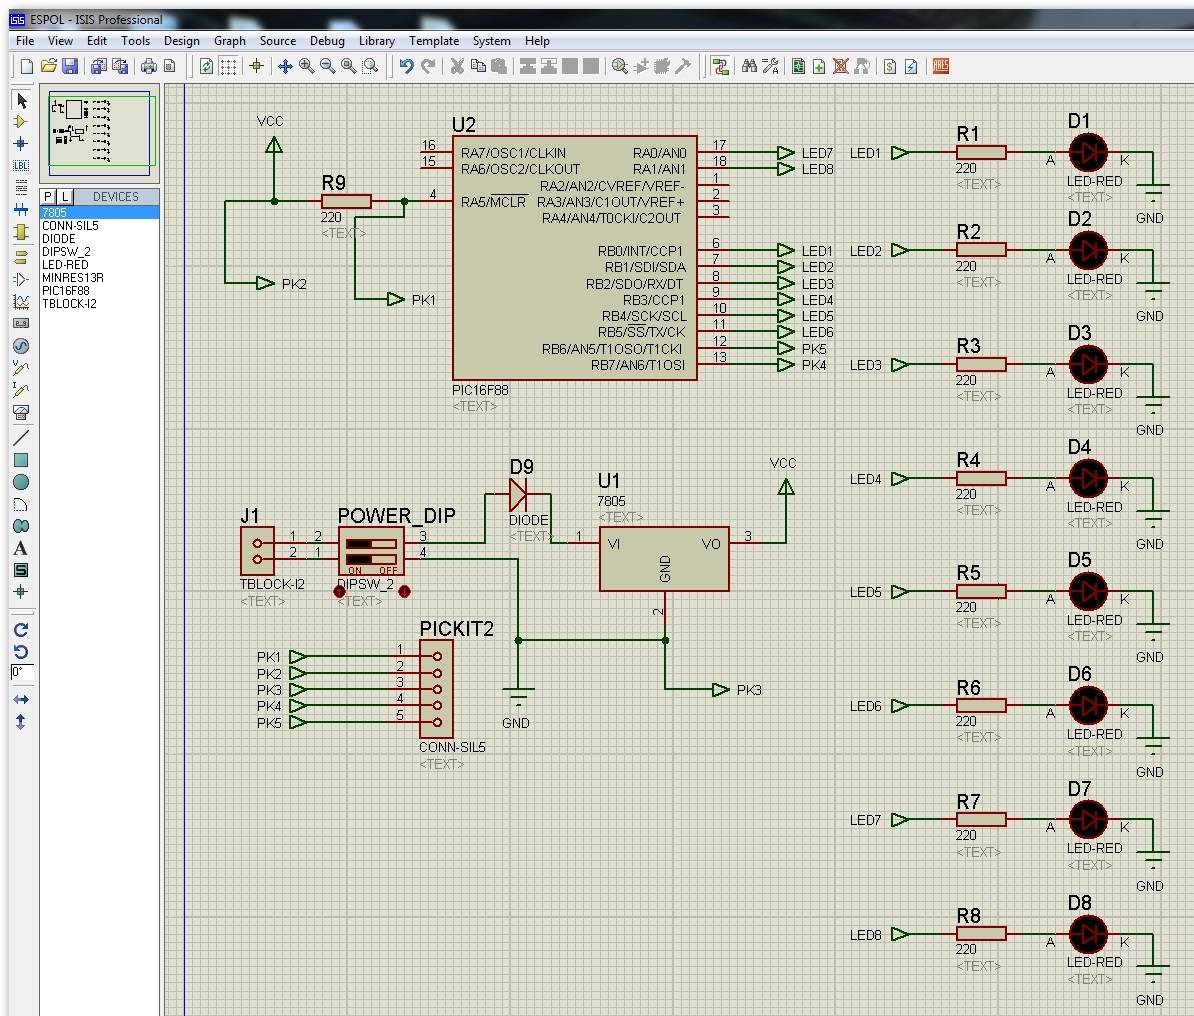Open Virtual Instruments mode
The height and width of the screenshot is (1016, 1194).
tap(21, 412)
